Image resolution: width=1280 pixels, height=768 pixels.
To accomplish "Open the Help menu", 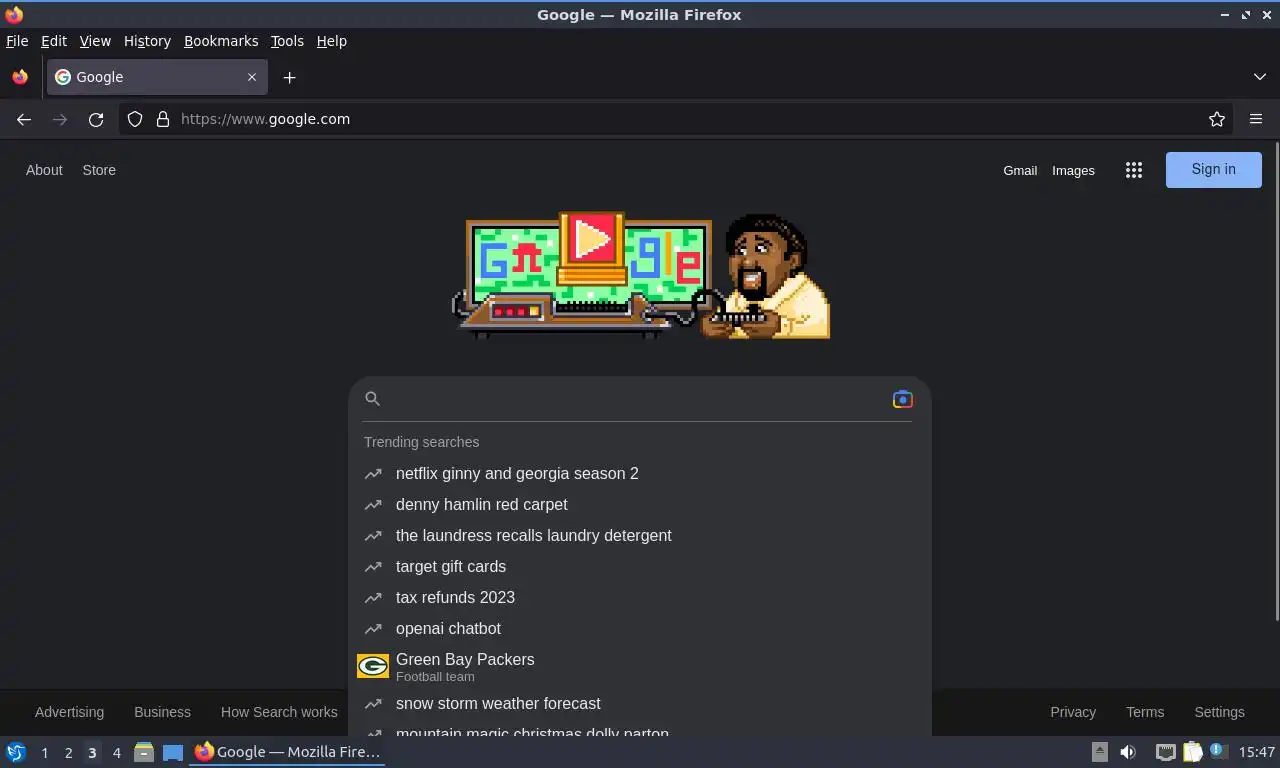I will (332, 41).
